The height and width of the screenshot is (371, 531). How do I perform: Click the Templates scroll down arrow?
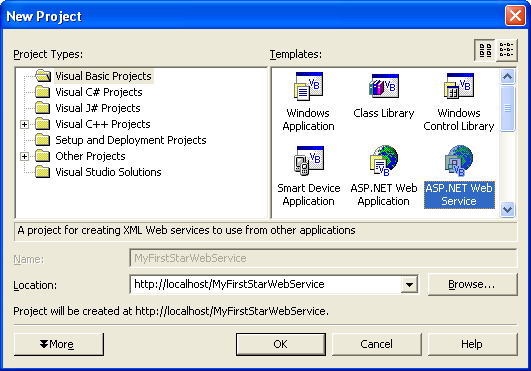507,210
